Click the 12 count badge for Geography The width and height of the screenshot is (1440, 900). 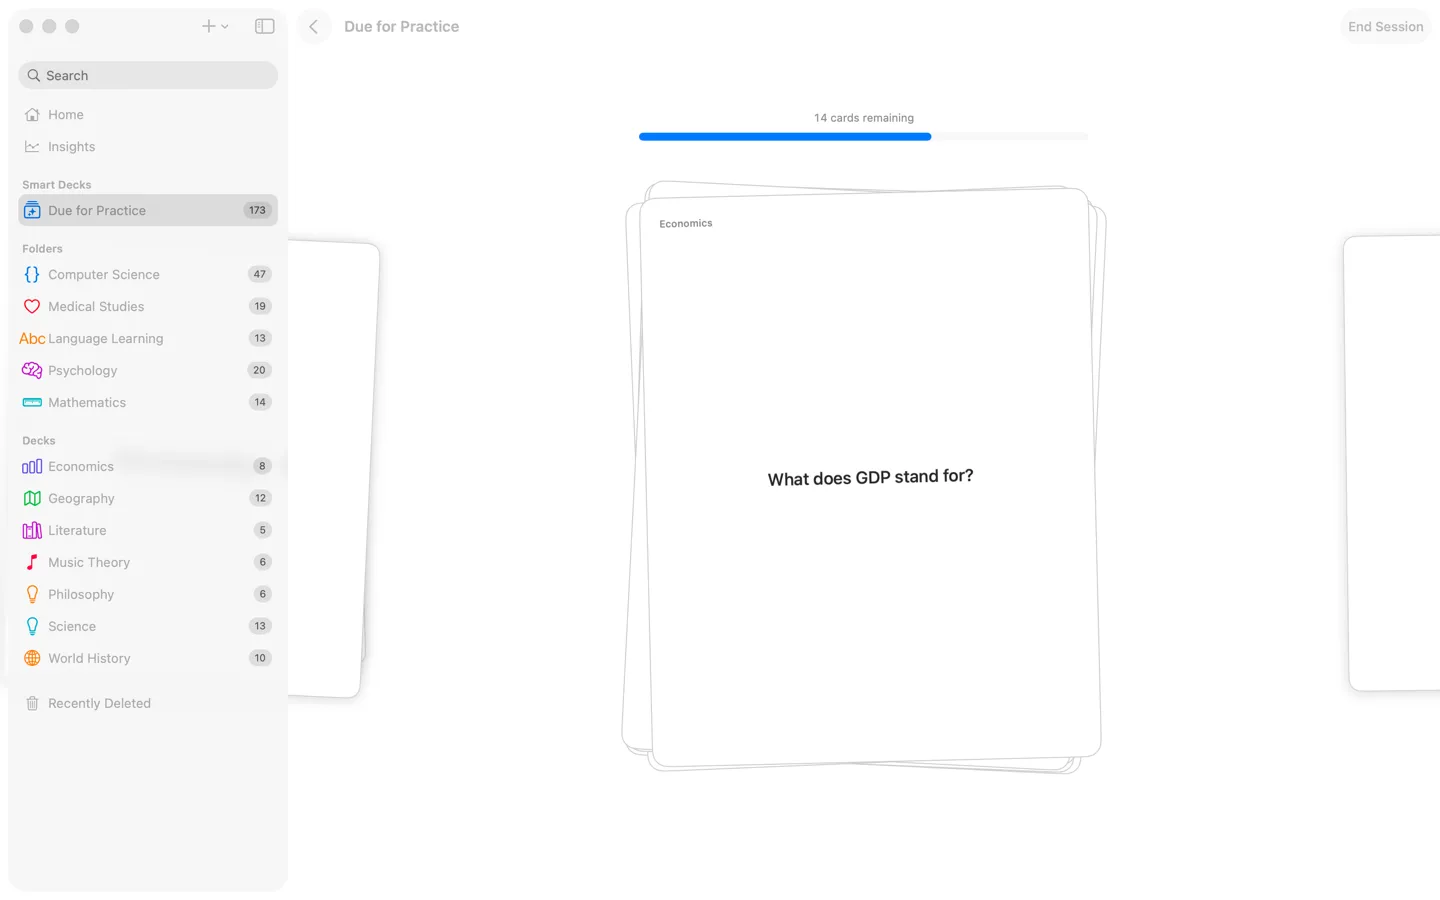261,498
